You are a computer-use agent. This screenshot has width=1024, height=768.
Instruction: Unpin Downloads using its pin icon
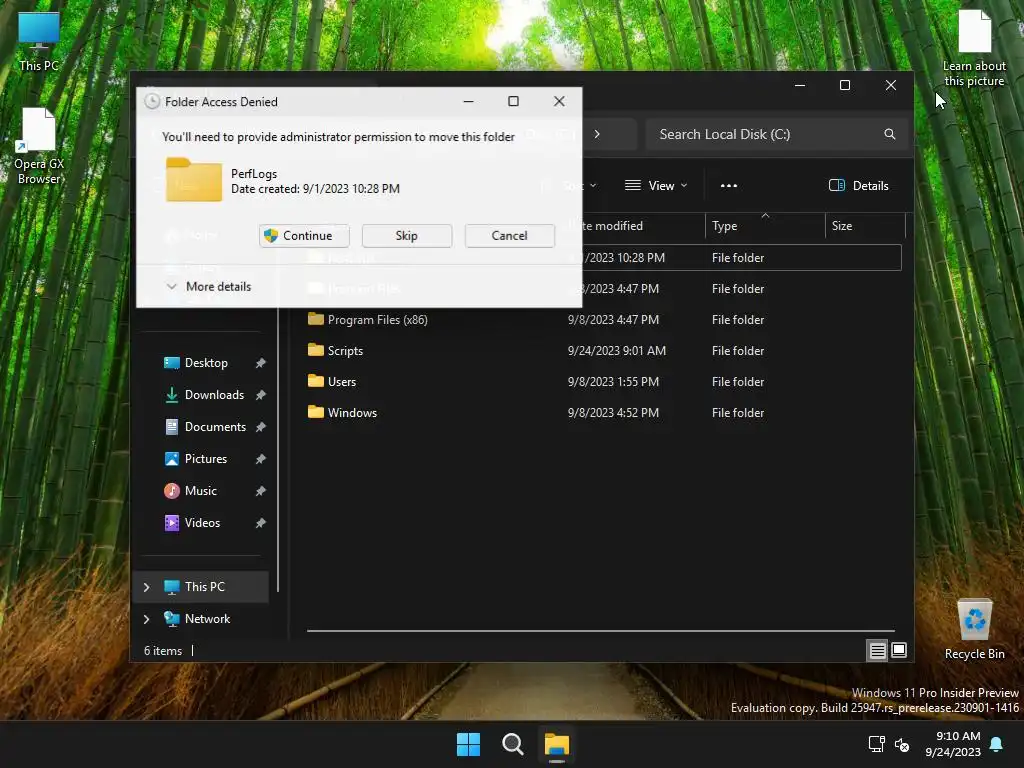click(x=261, y=395)
